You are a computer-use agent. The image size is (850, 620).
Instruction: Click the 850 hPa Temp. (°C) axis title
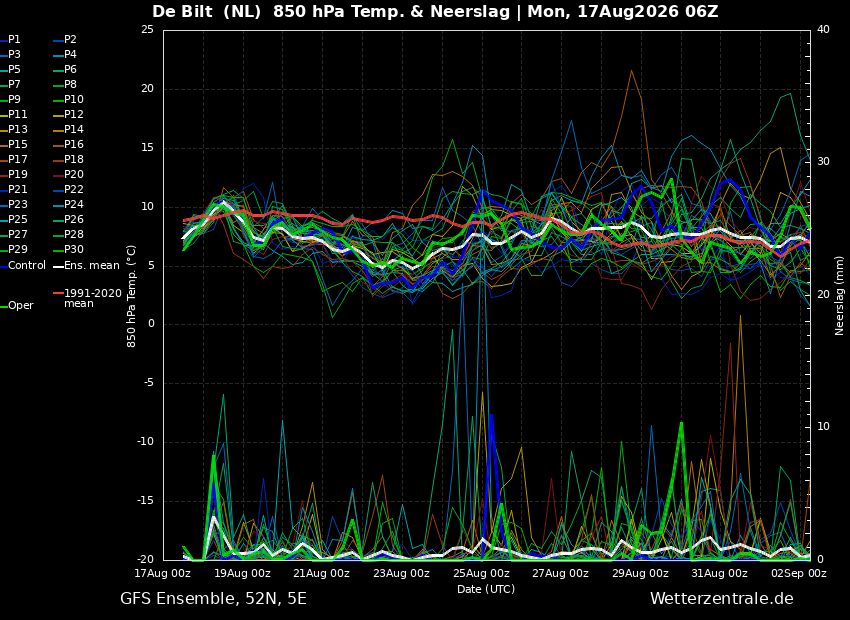(x=131, y=296)
